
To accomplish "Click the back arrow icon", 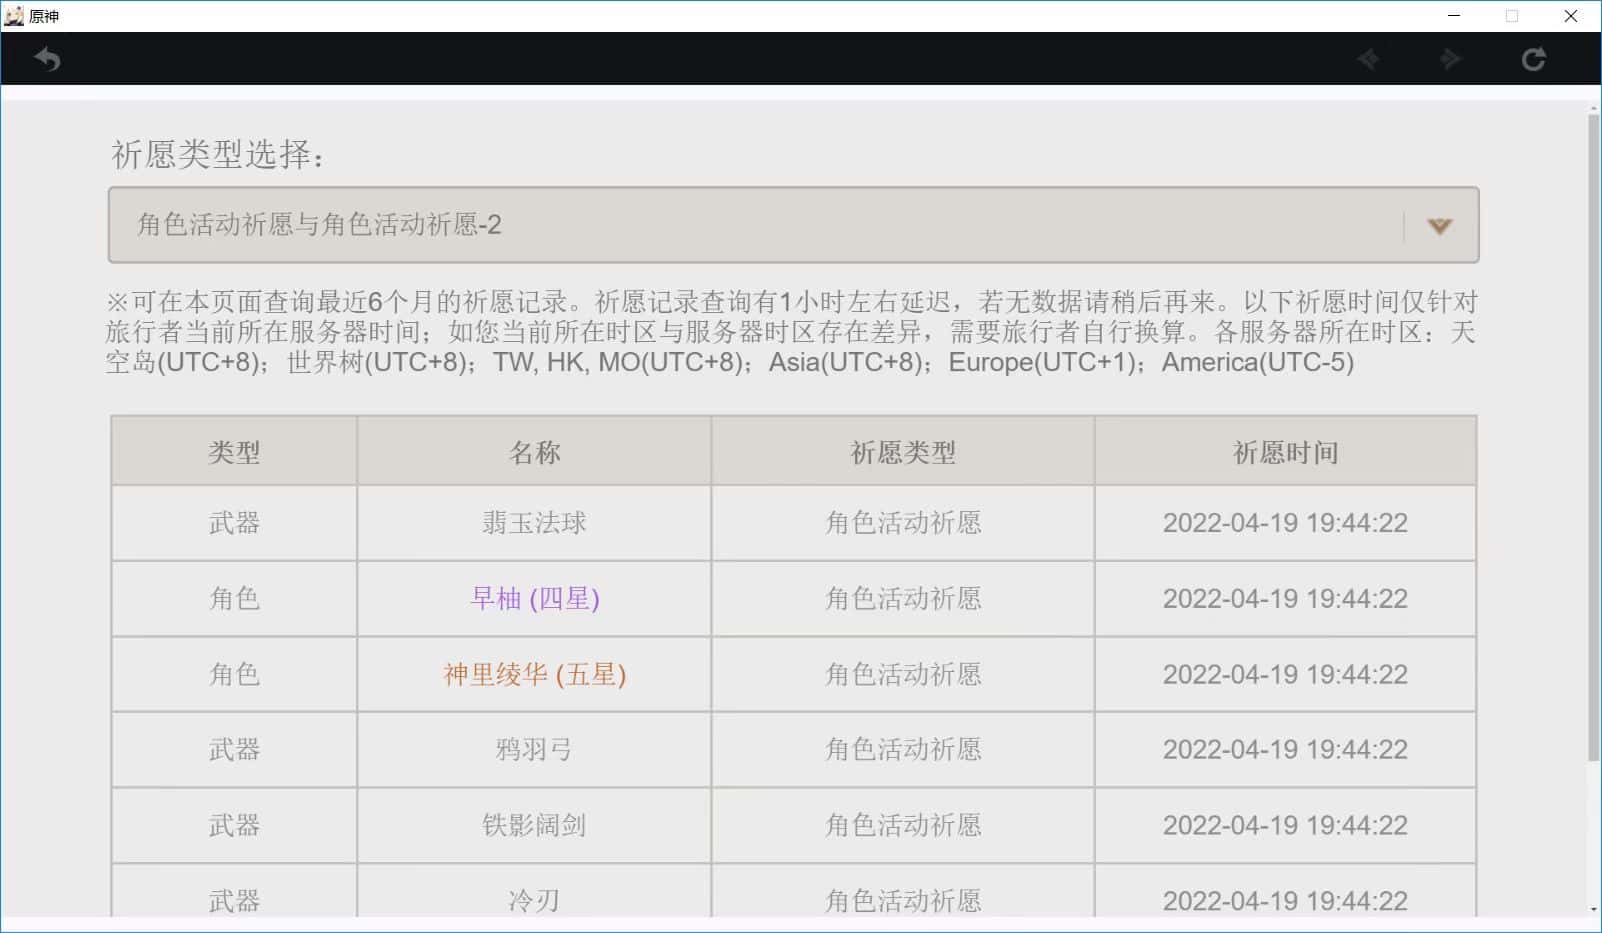I will point(47,59).
